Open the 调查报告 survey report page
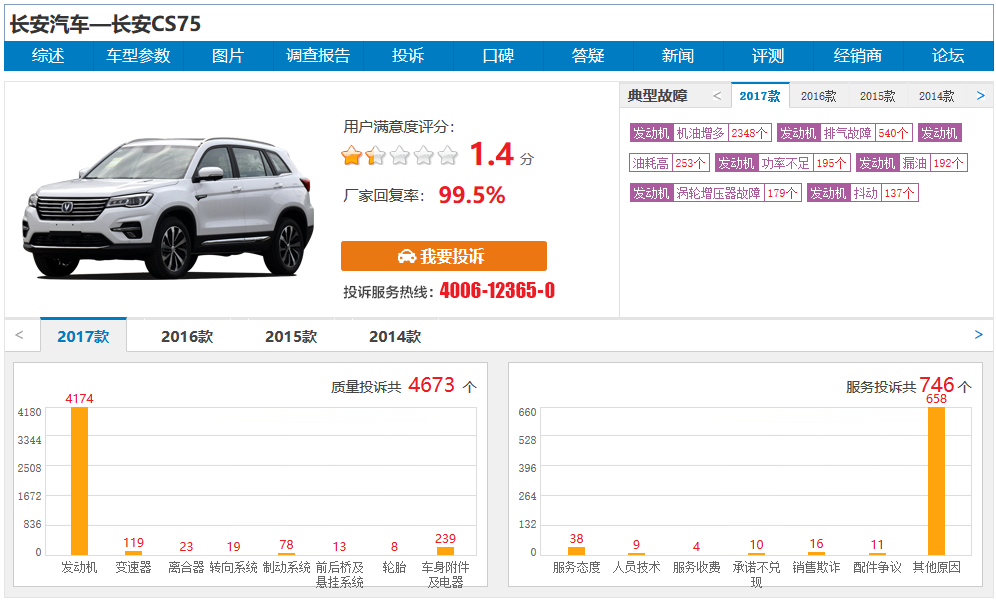996x602 pixels. coord(318,56)
